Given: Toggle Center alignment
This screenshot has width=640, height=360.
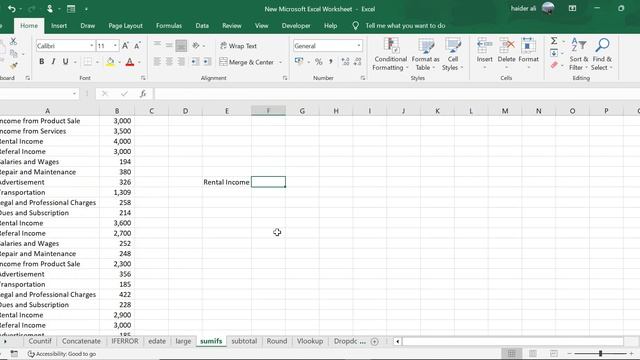Looking at the screenshot, I should 169,62.
